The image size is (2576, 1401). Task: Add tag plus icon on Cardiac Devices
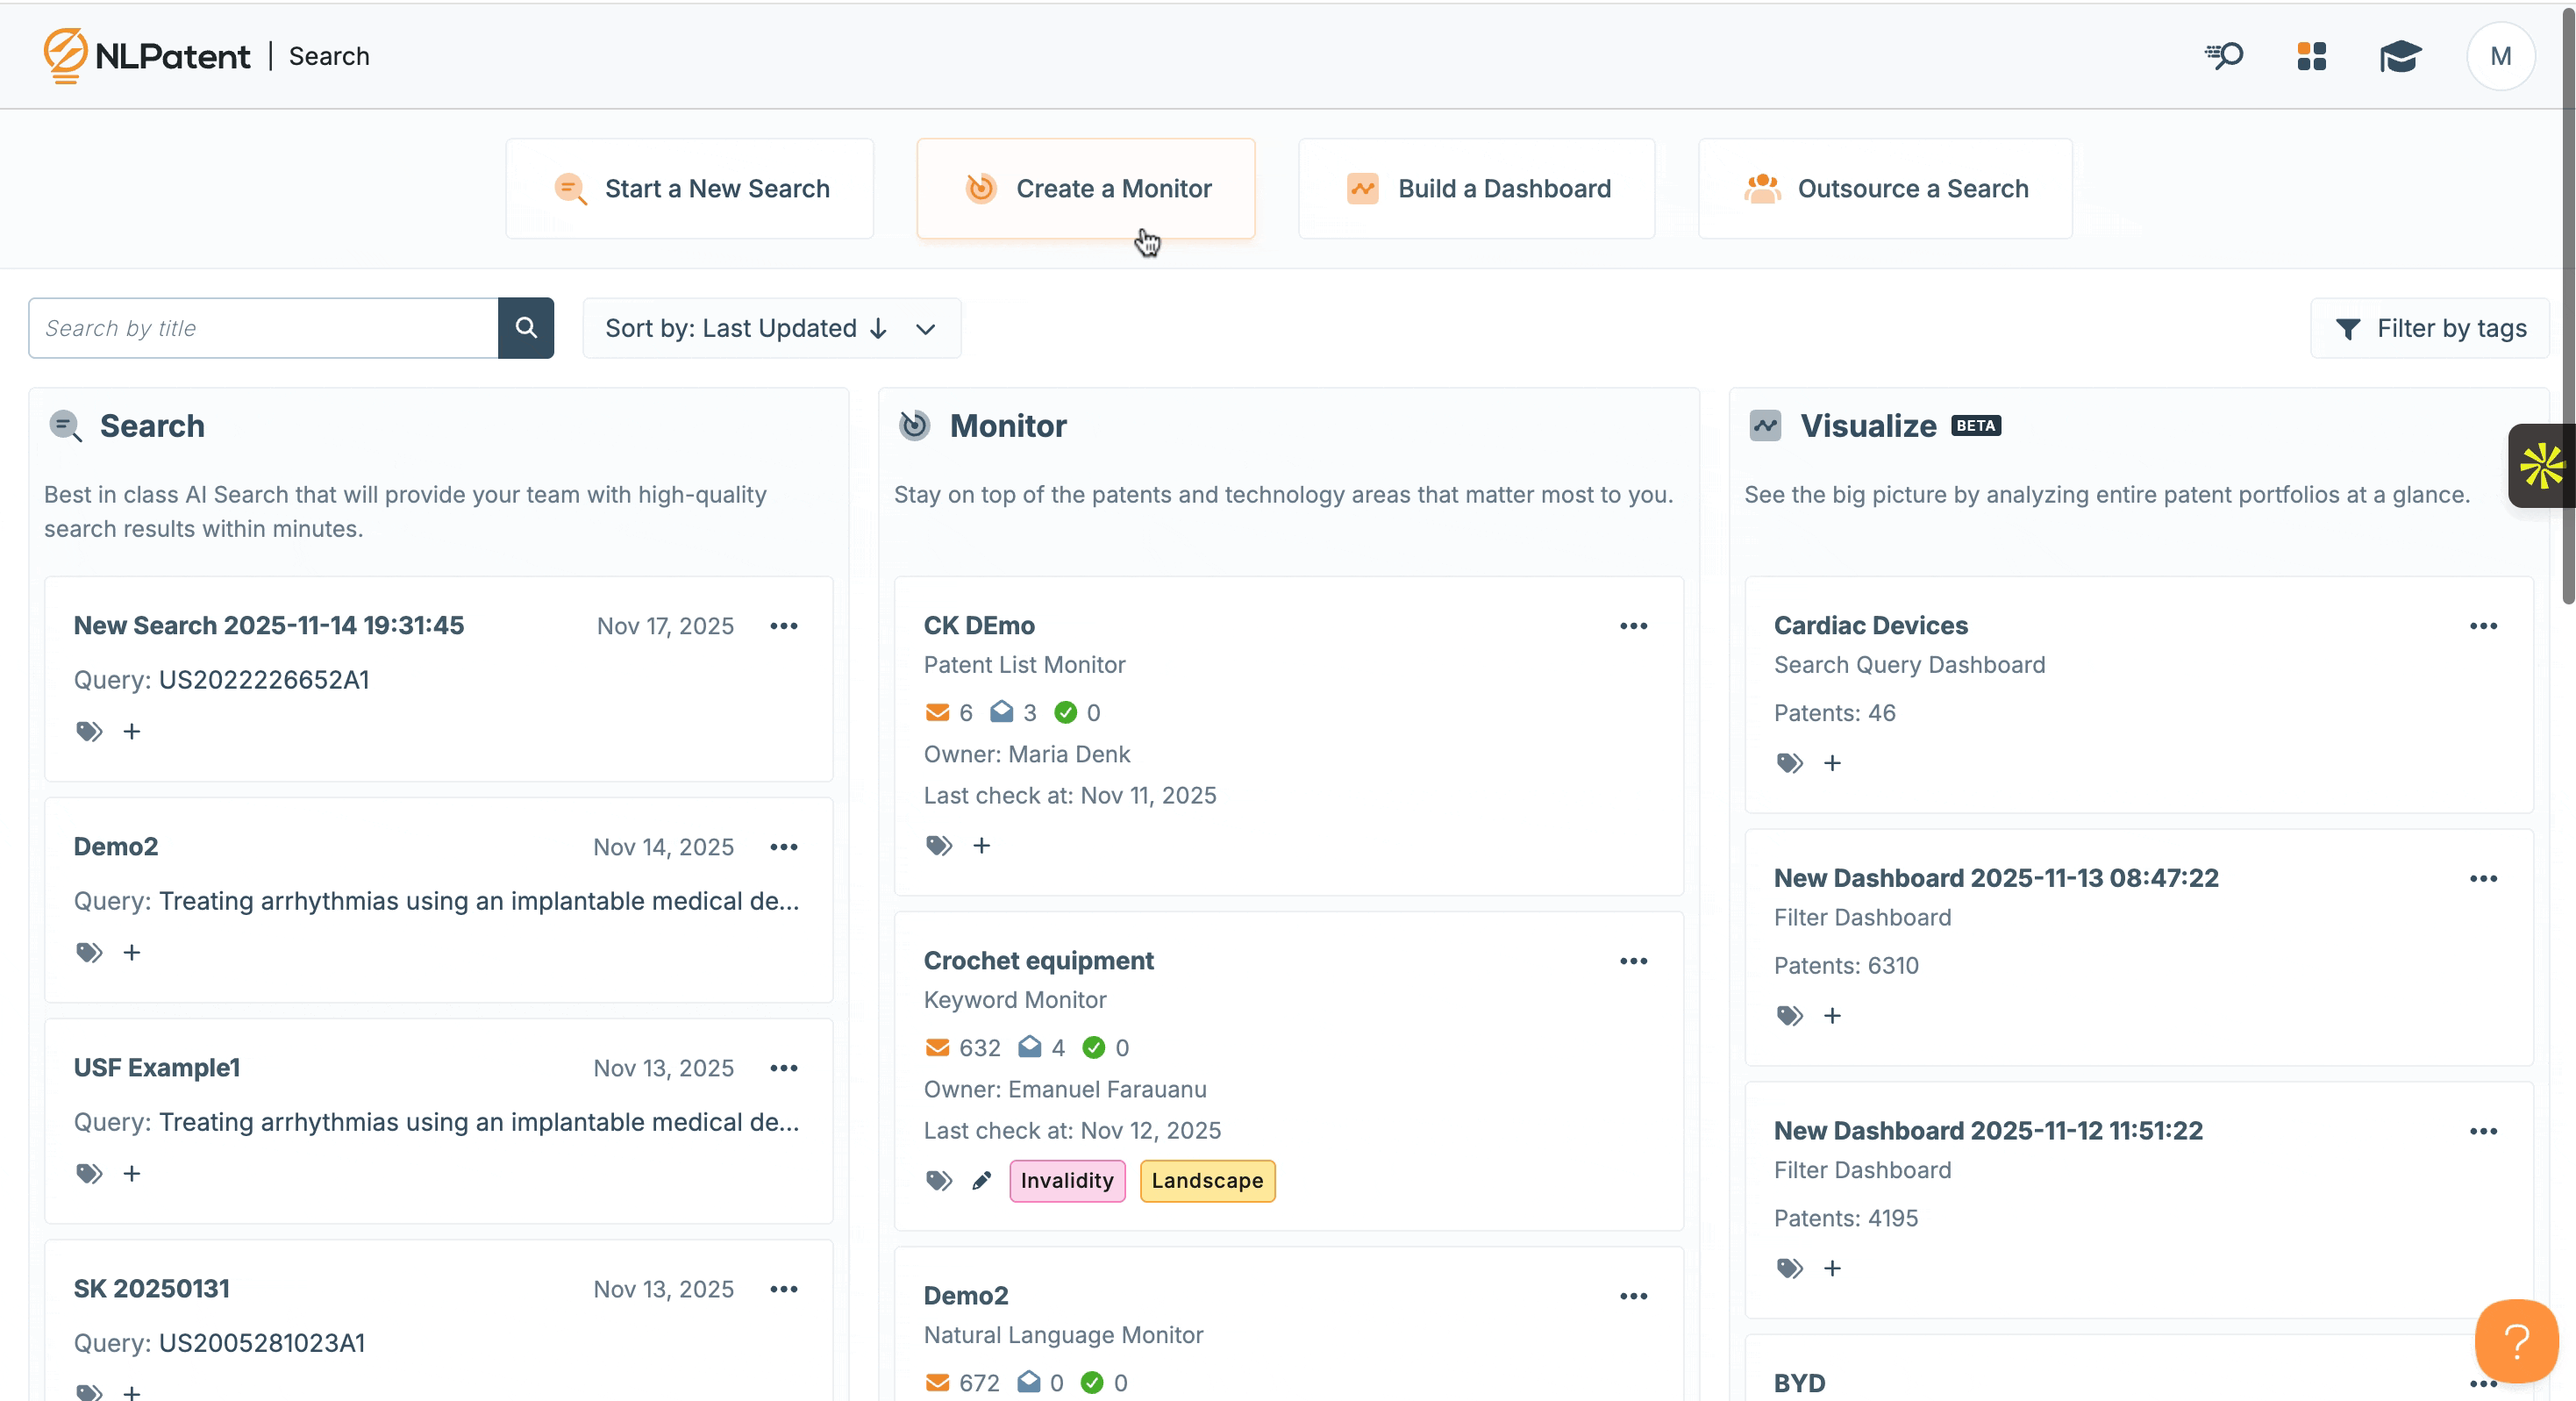click(x=1832, y=763)
